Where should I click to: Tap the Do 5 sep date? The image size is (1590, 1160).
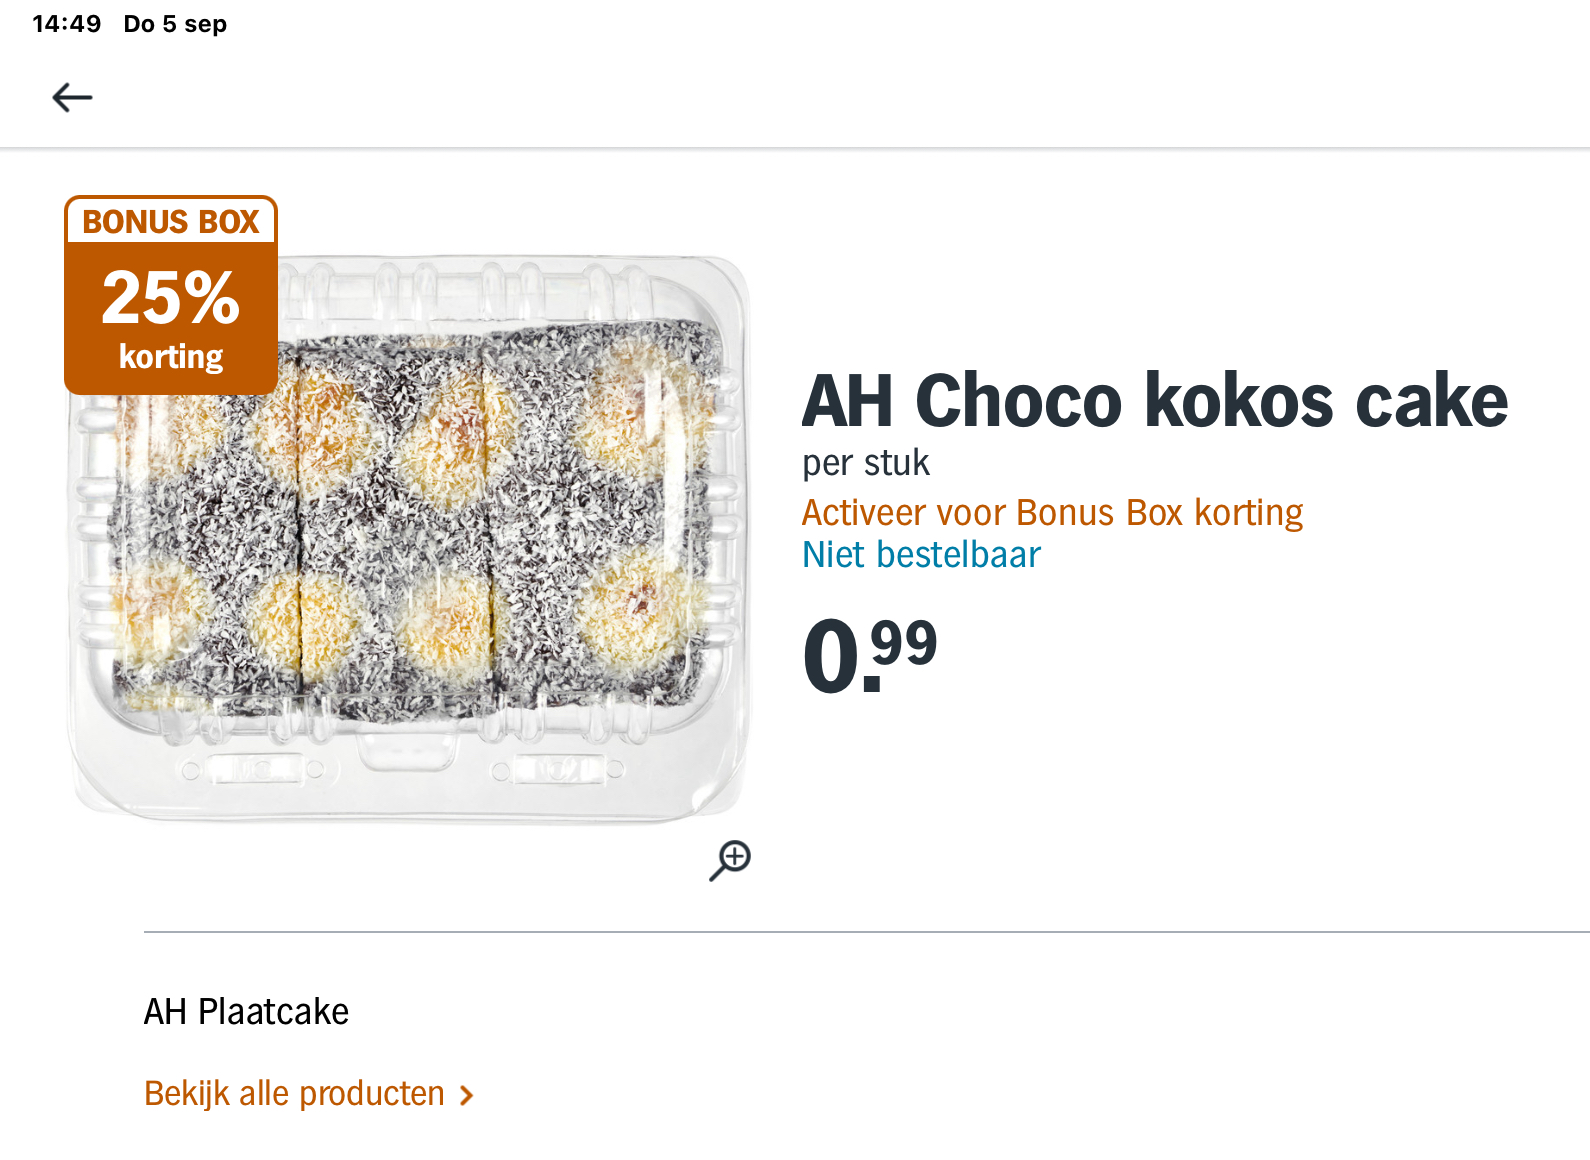click(175, 24)
